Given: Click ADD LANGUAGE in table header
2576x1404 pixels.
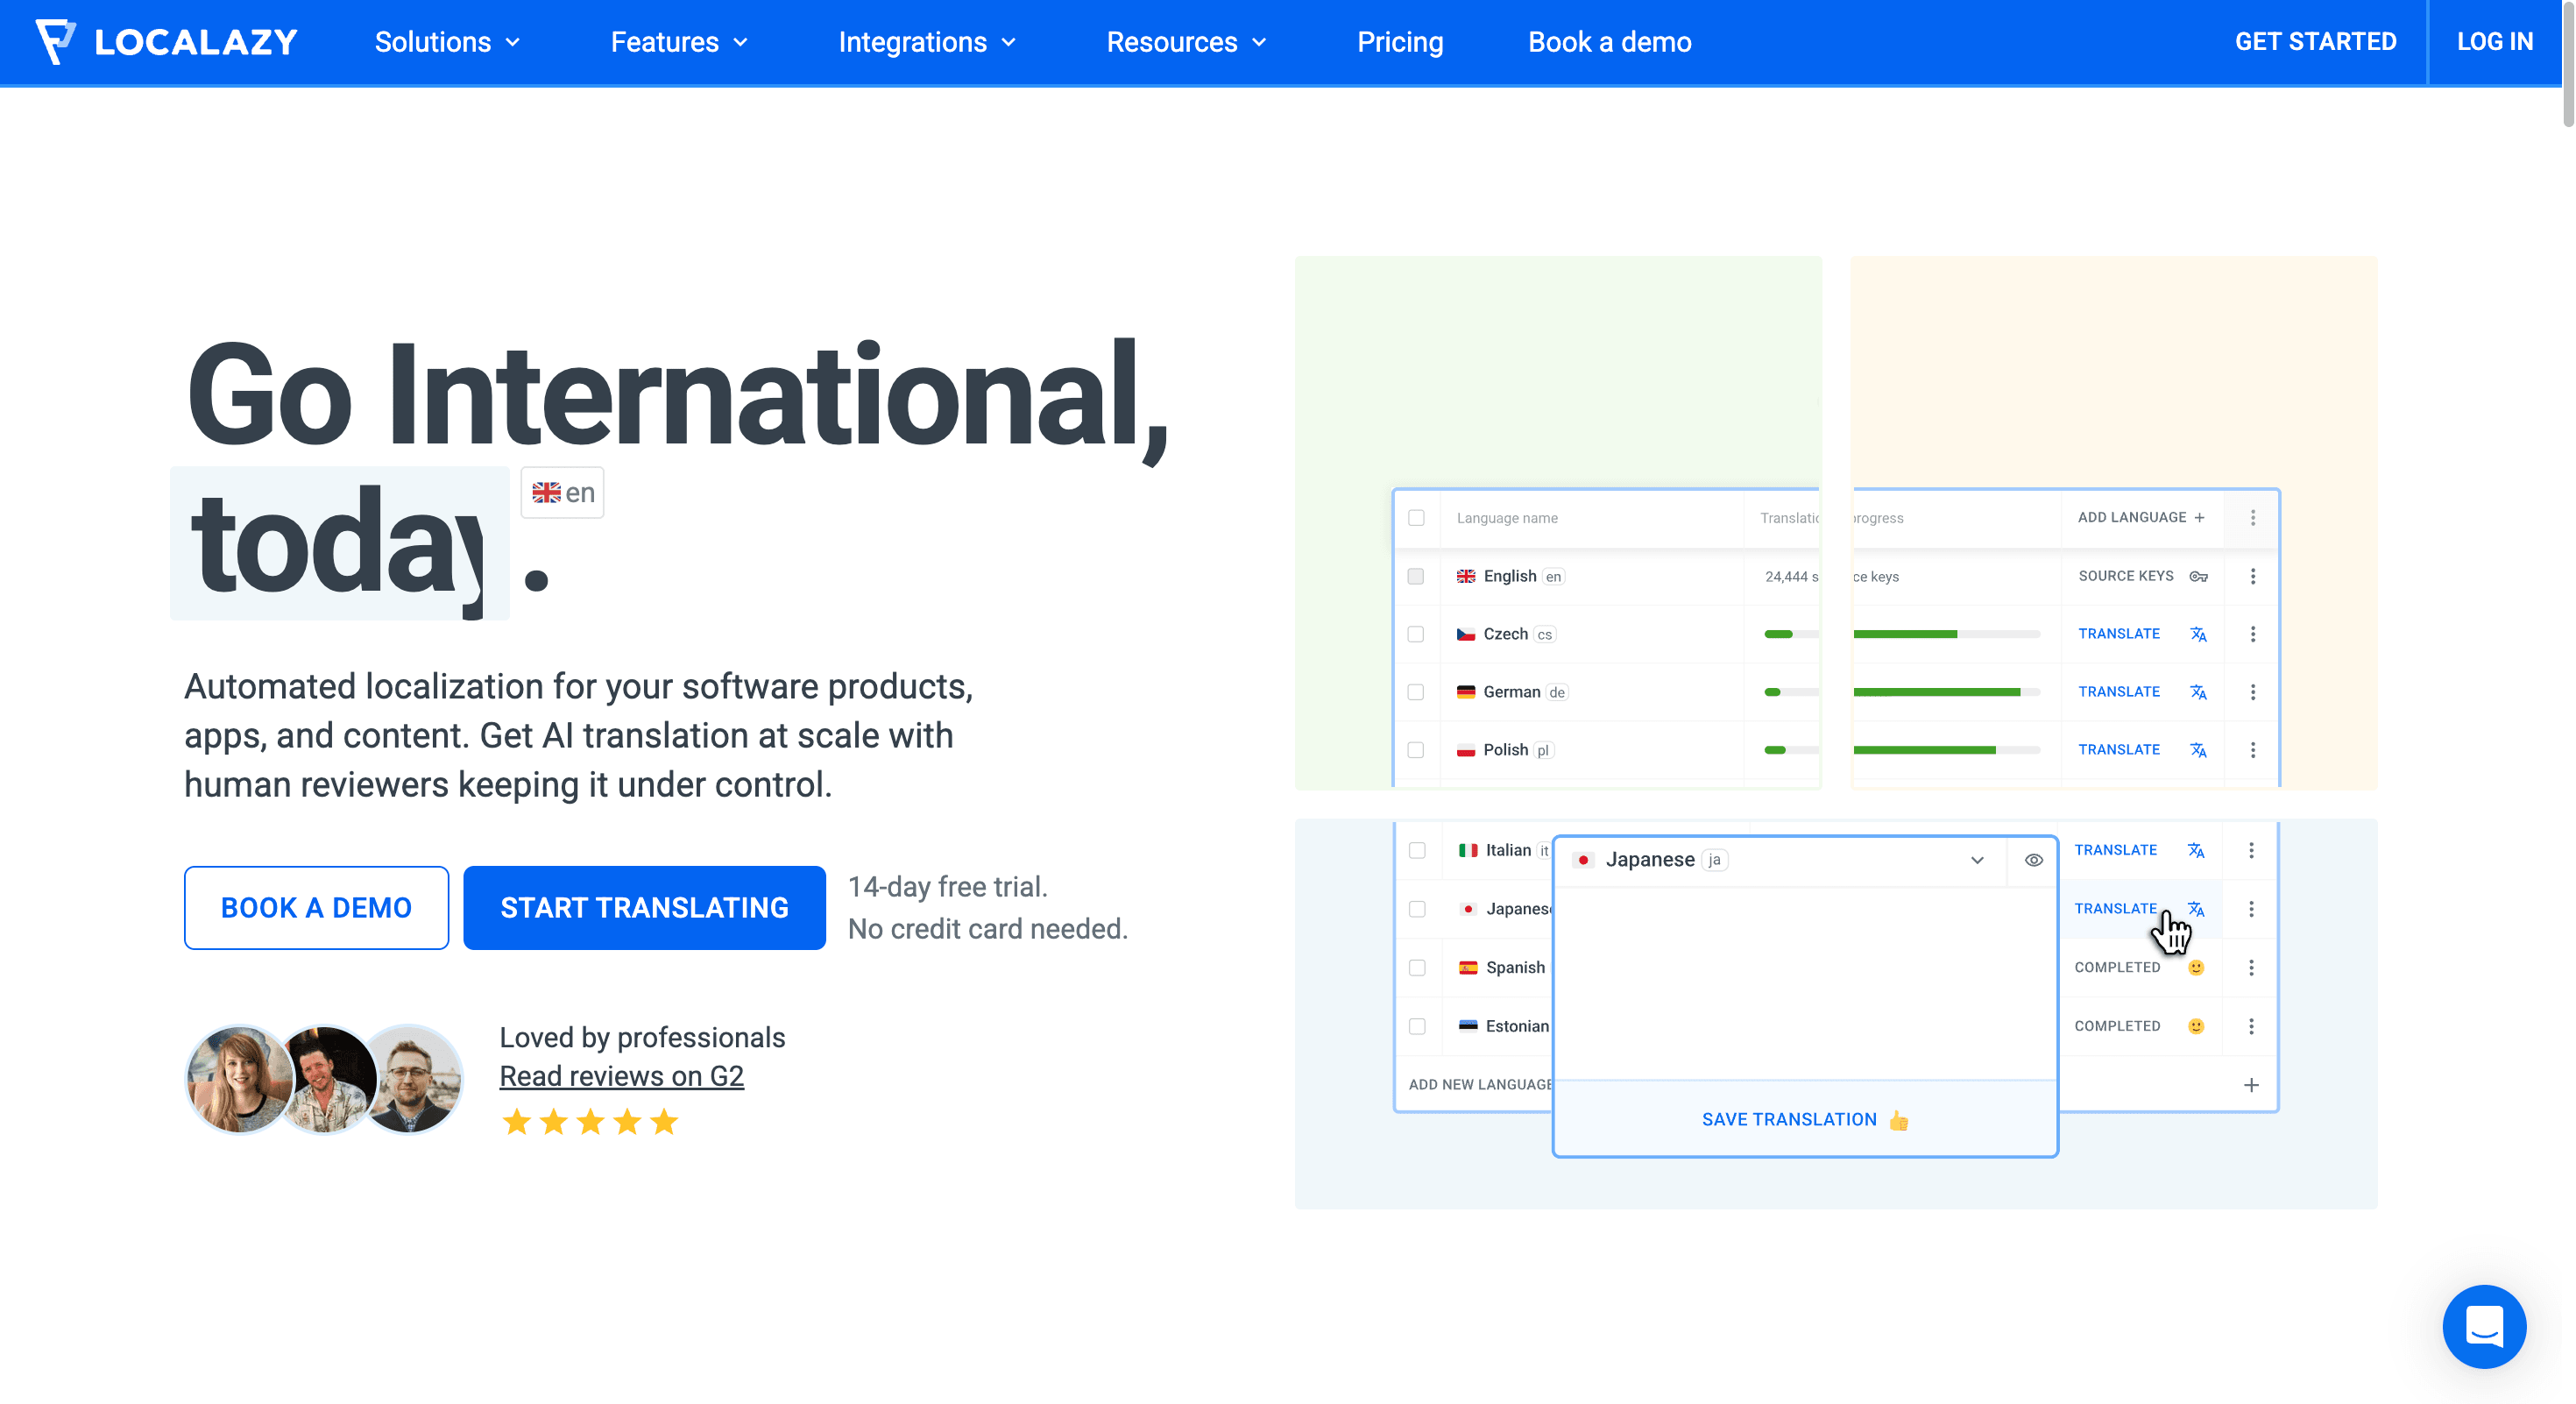Looking at the screenshot, I should point(2141,517).
